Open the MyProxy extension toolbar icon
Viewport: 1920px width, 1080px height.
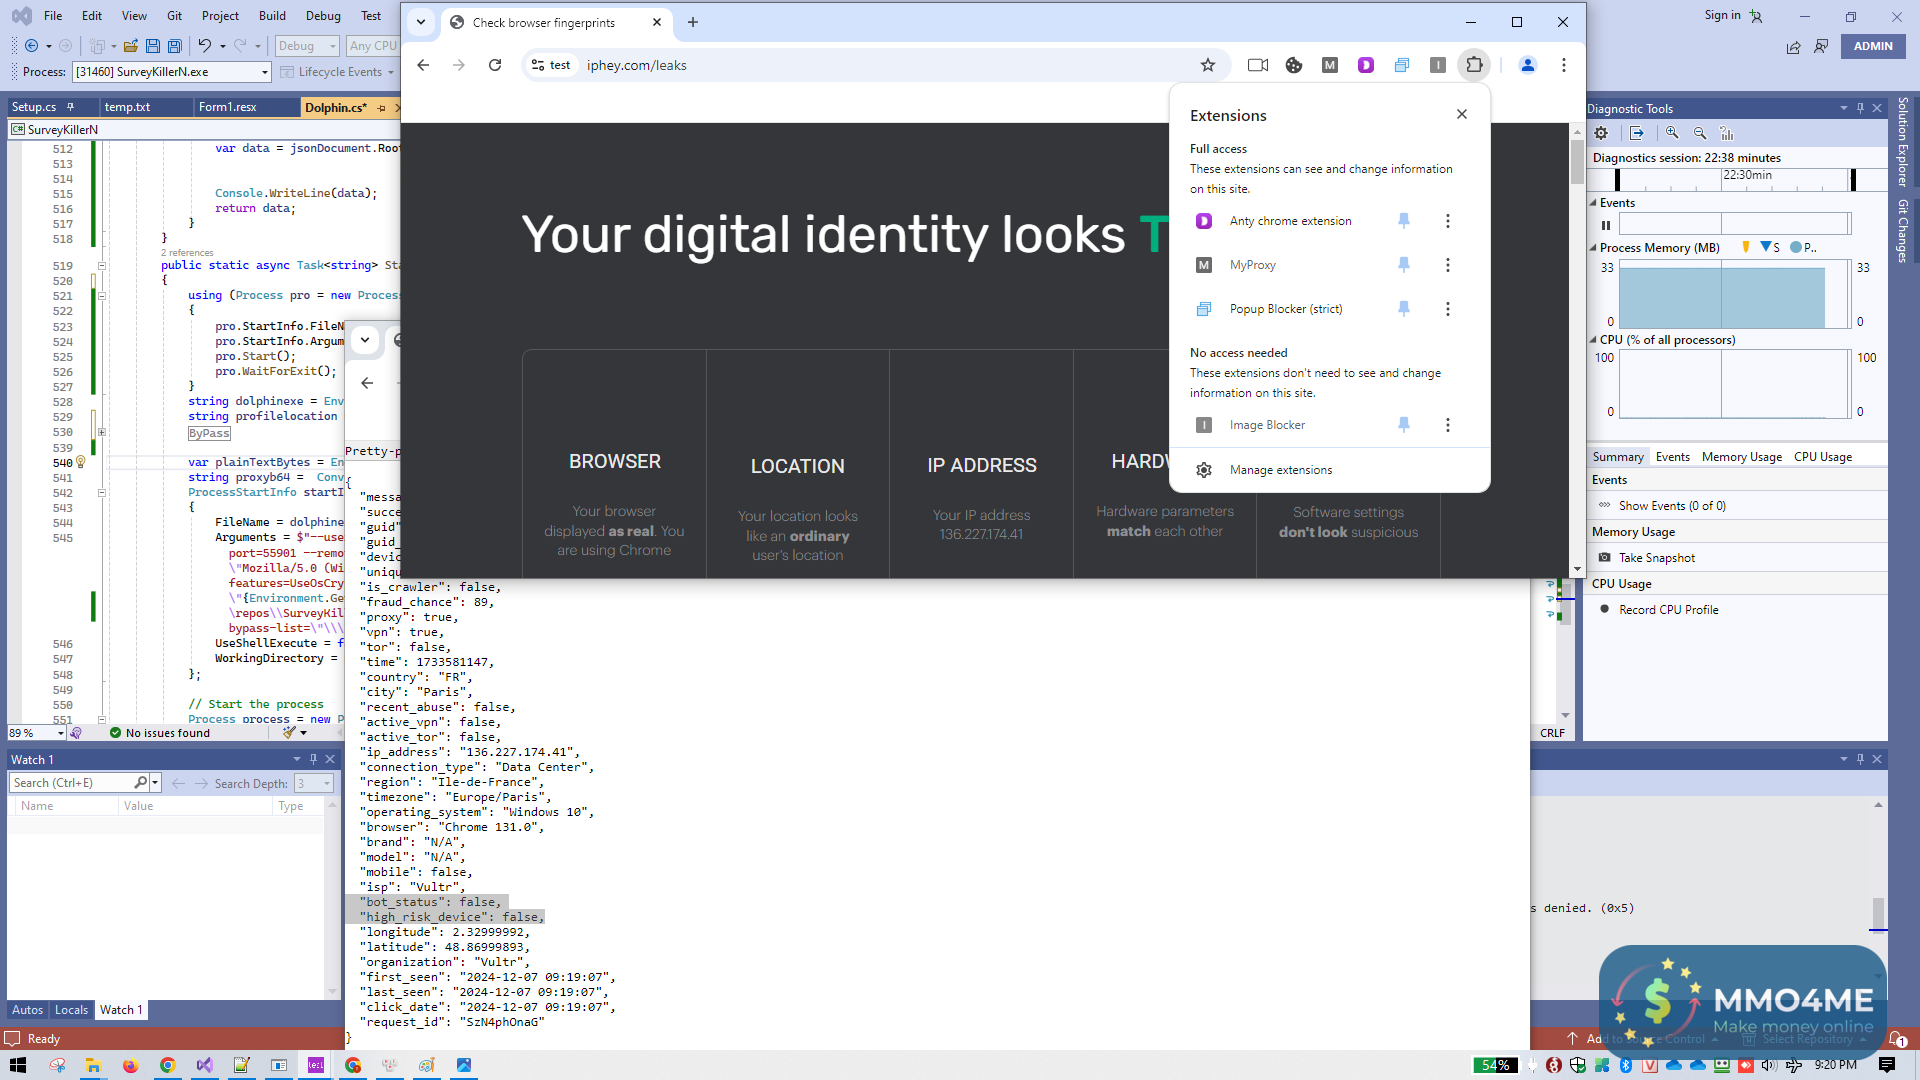(x=1329, y=65)
